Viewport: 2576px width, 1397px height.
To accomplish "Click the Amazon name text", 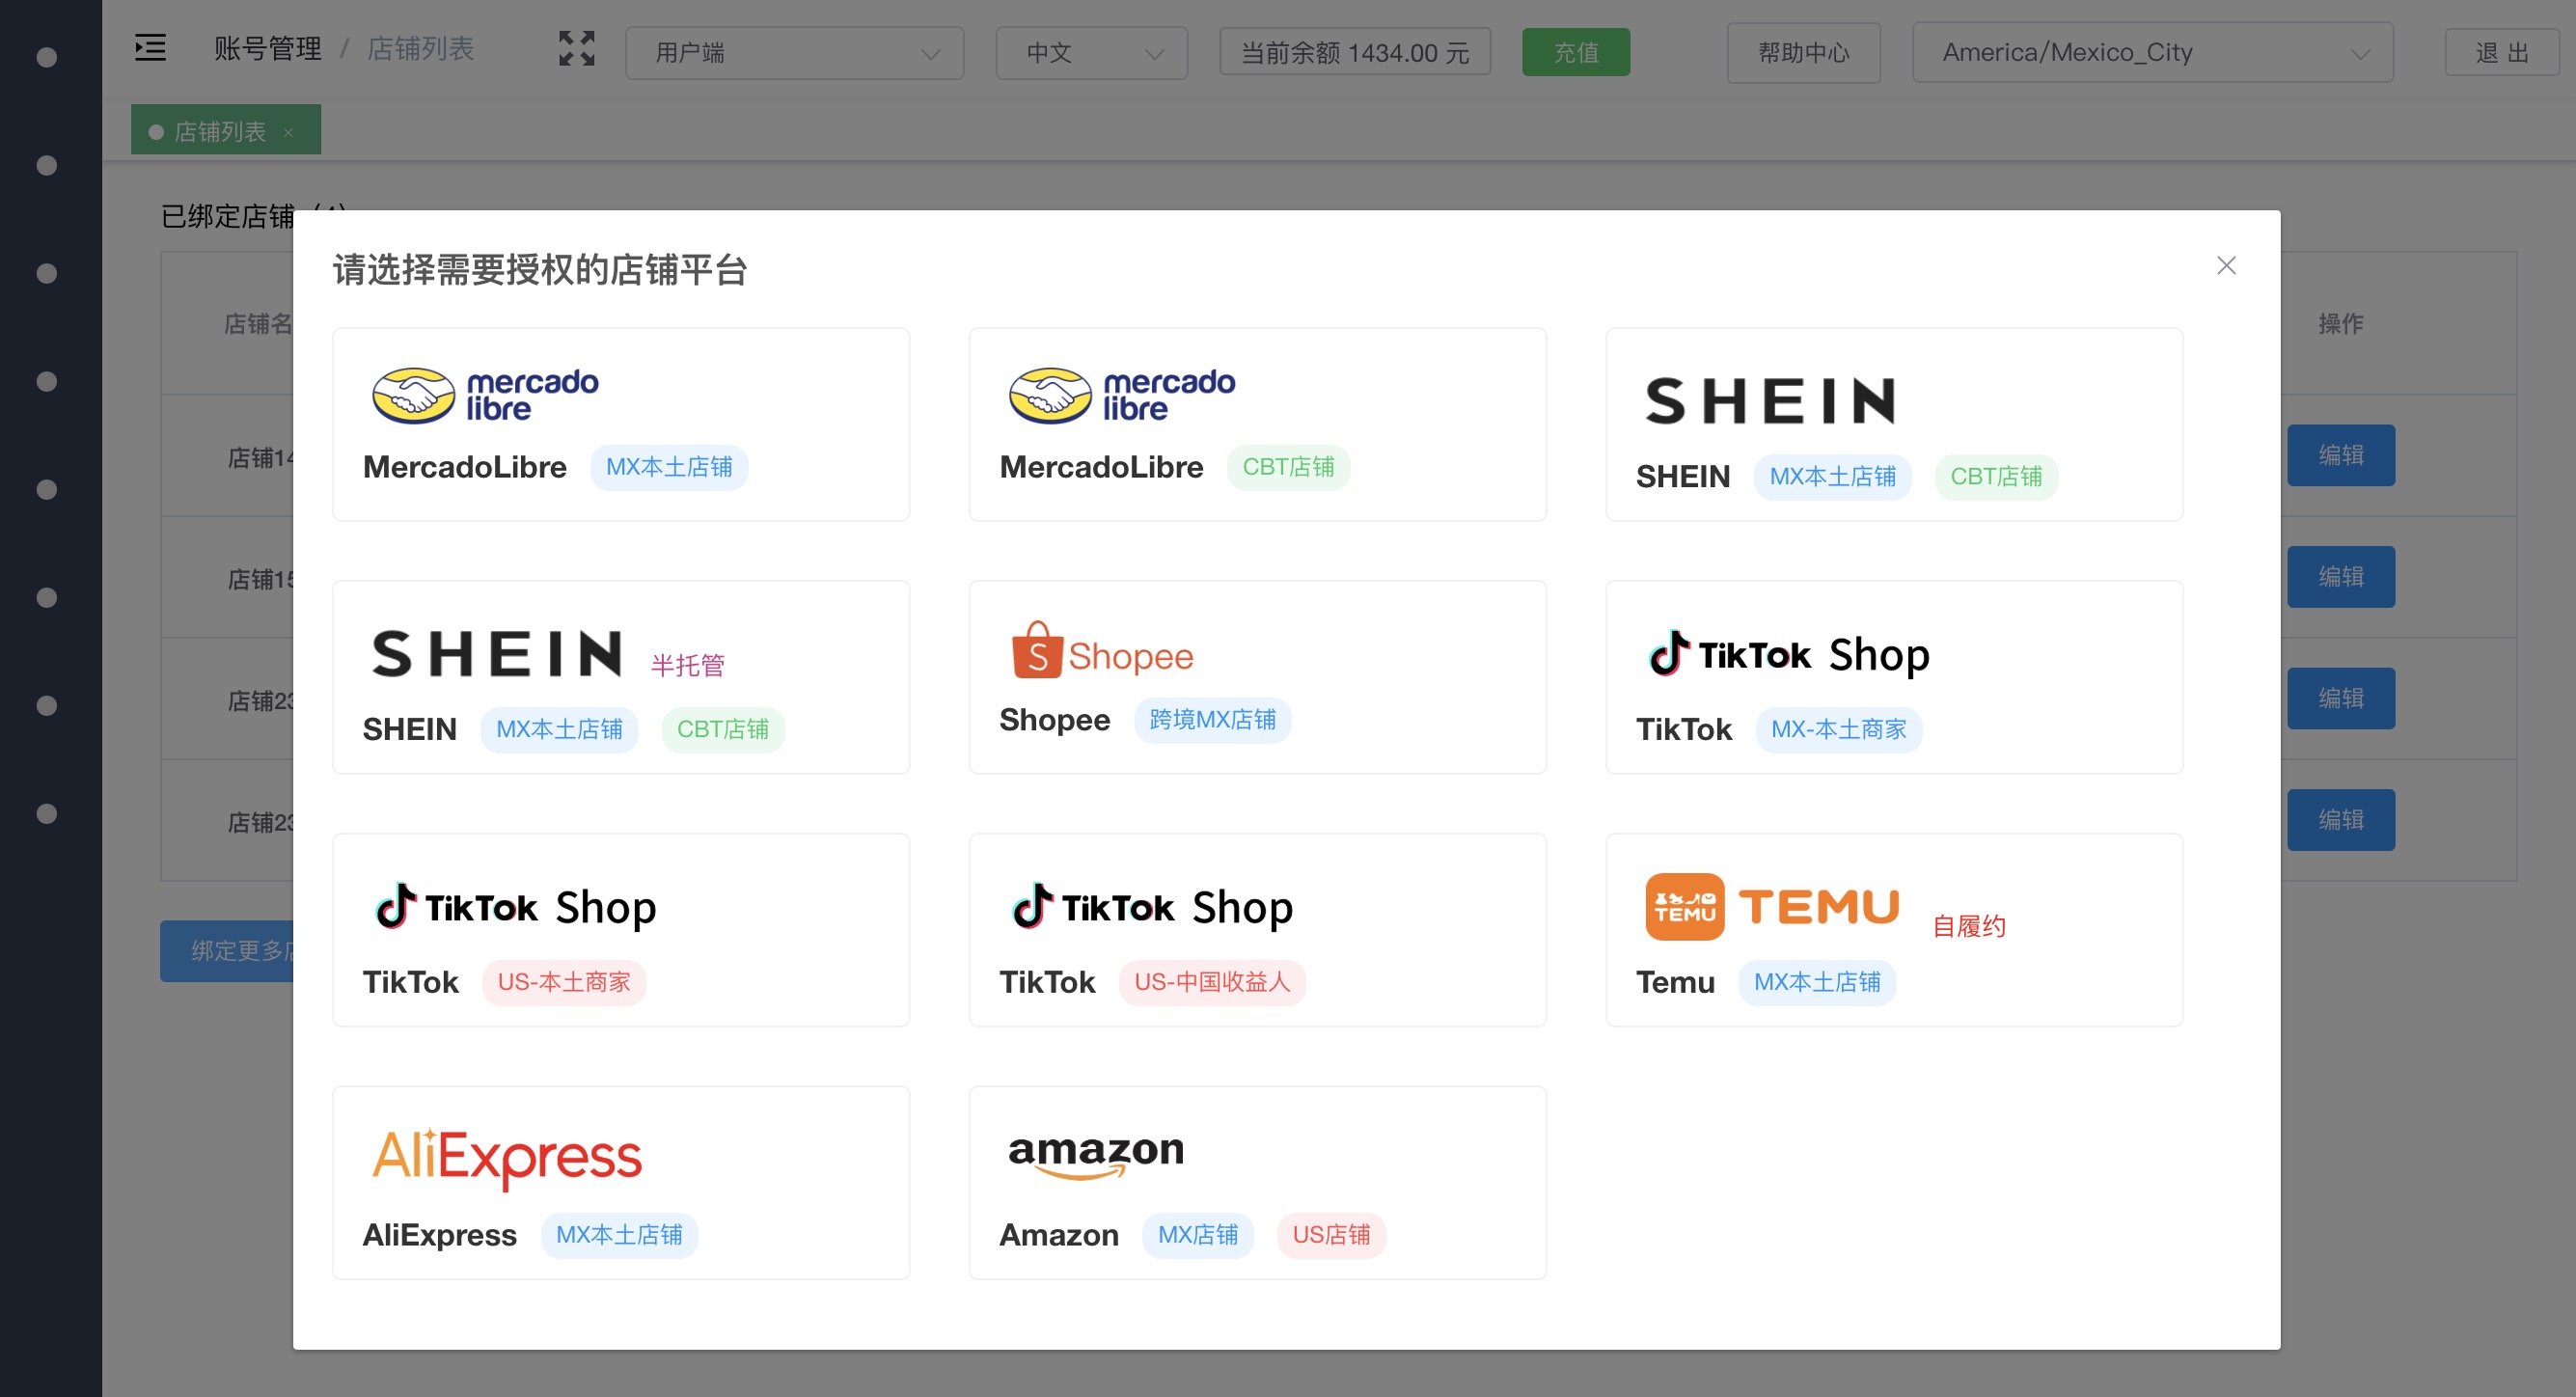I will (x=1058, y=1235).
